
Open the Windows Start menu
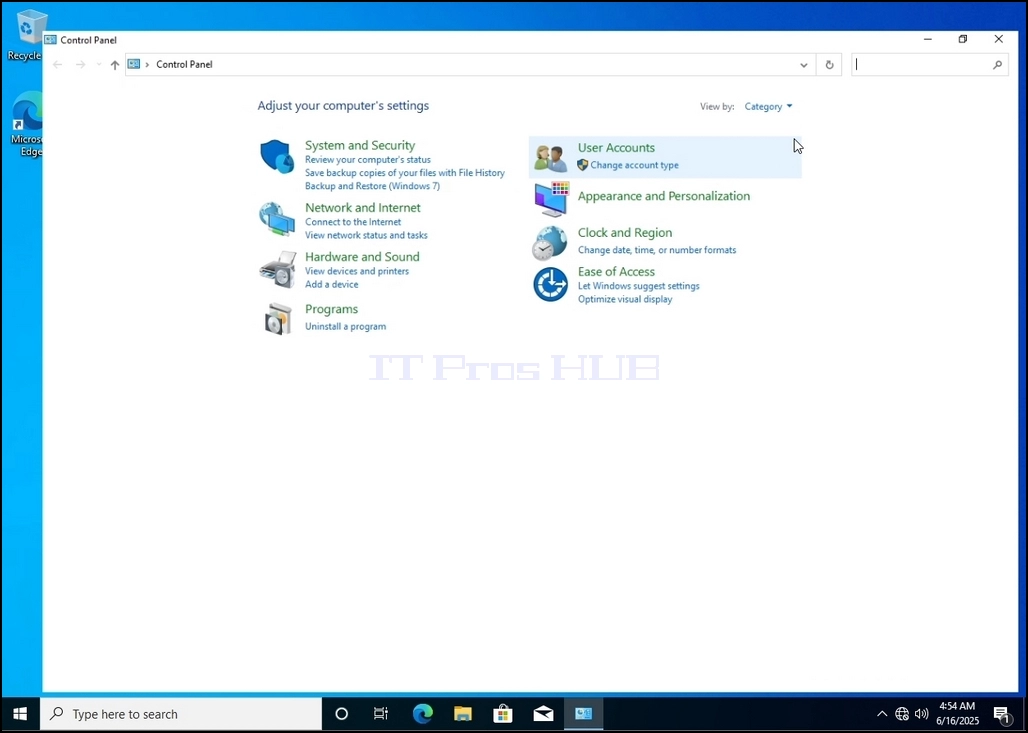point(20,714)
